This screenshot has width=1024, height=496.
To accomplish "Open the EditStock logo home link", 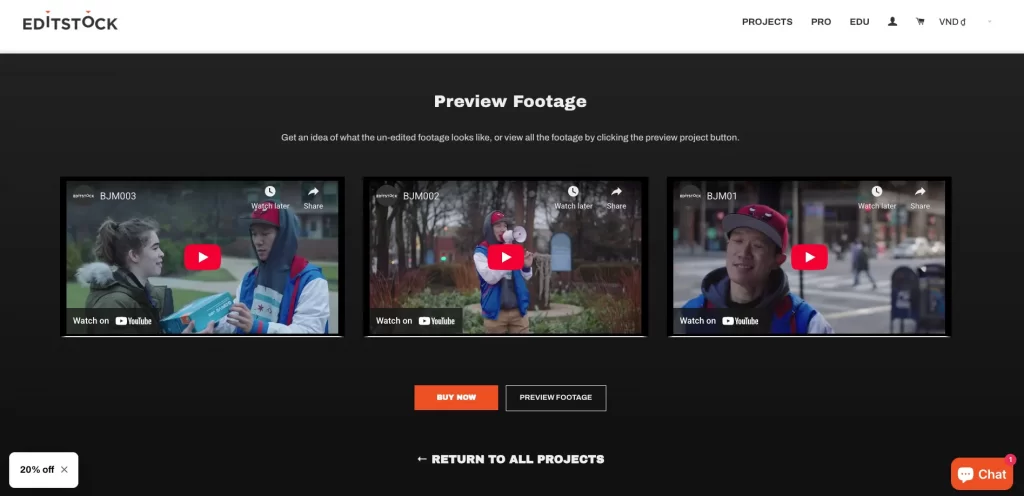I will click(x=70, y=22).
